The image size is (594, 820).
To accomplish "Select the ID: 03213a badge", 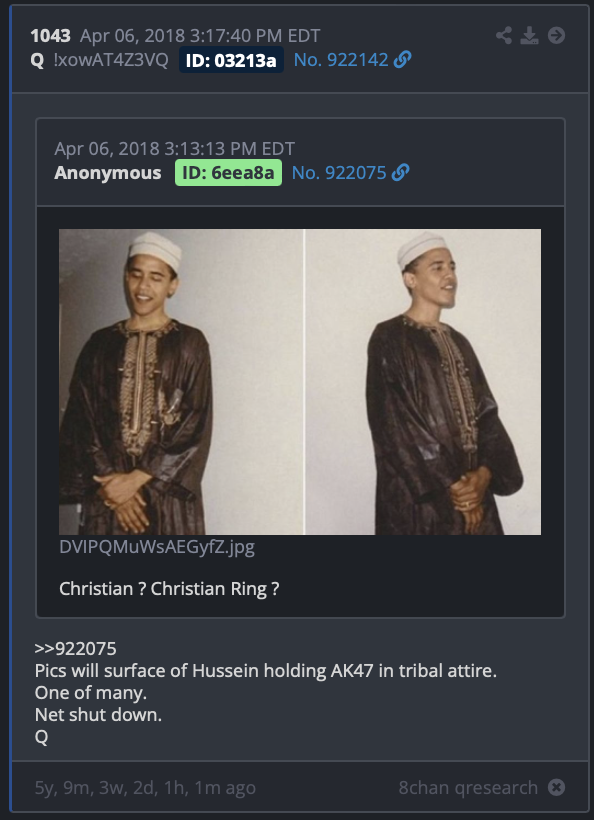I will [231, 60].
